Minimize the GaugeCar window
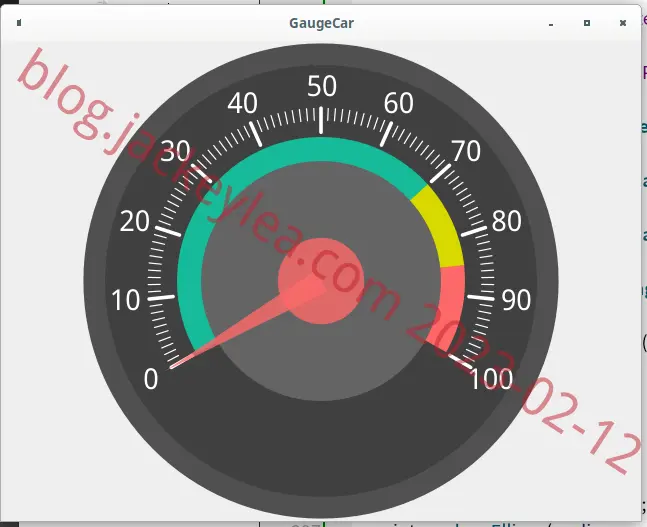 tap(550, 25)
